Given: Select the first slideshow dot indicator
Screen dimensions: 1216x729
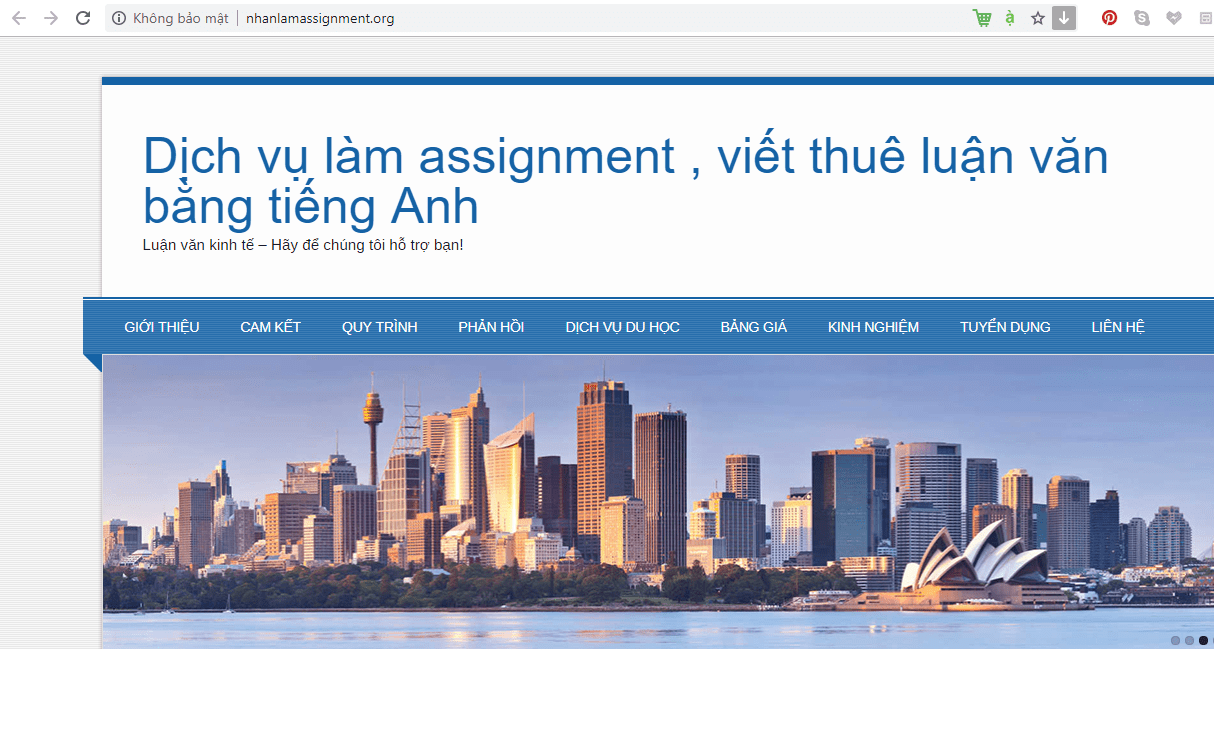Looking at the screenshot, I should (x=1176, y=641).
